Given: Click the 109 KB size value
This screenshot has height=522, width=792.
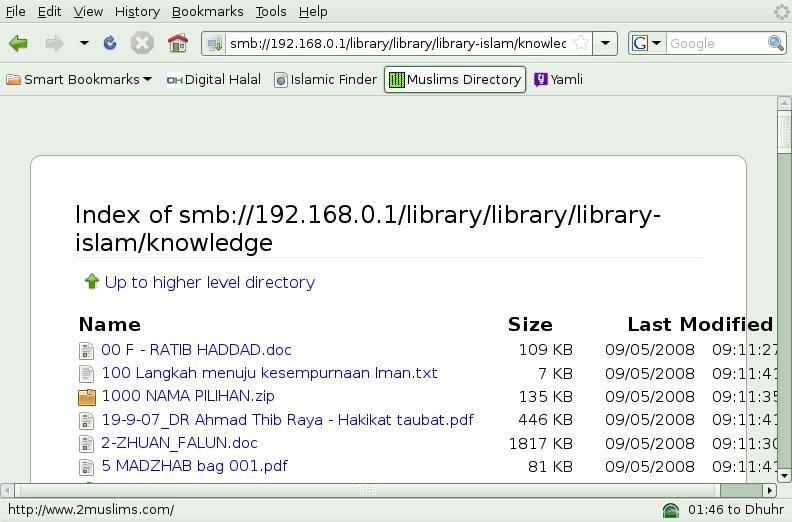Looking at the screenshot, I should [546, 350].
